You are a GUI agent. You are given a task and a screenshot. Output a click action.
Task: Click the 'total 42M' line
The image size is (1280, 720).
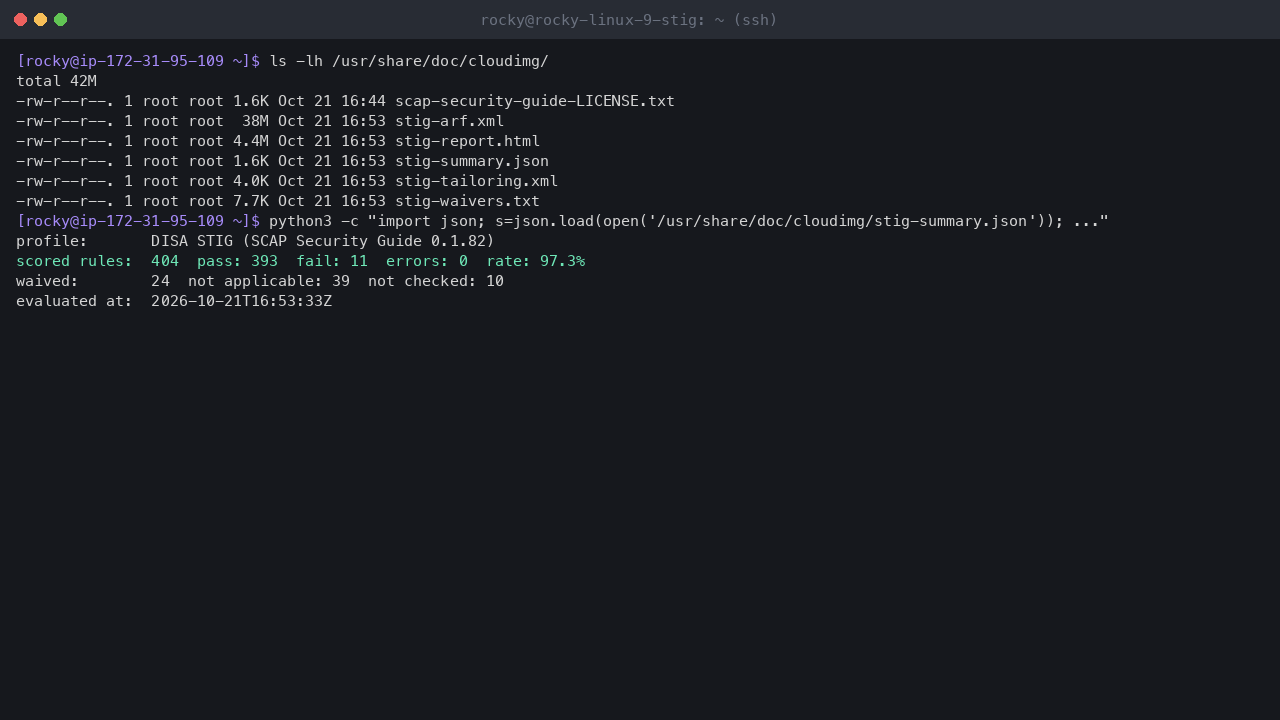pos(56,81)
